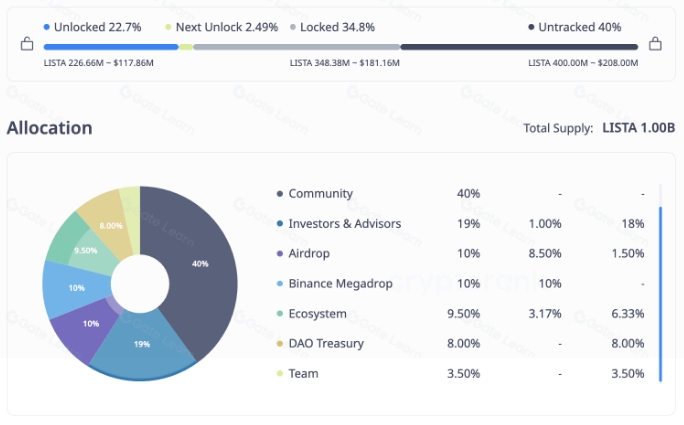This screenshot has height=425, width=684.
Task: Click Airdrop 1.50% locked value
Action: tap(628, 254)
